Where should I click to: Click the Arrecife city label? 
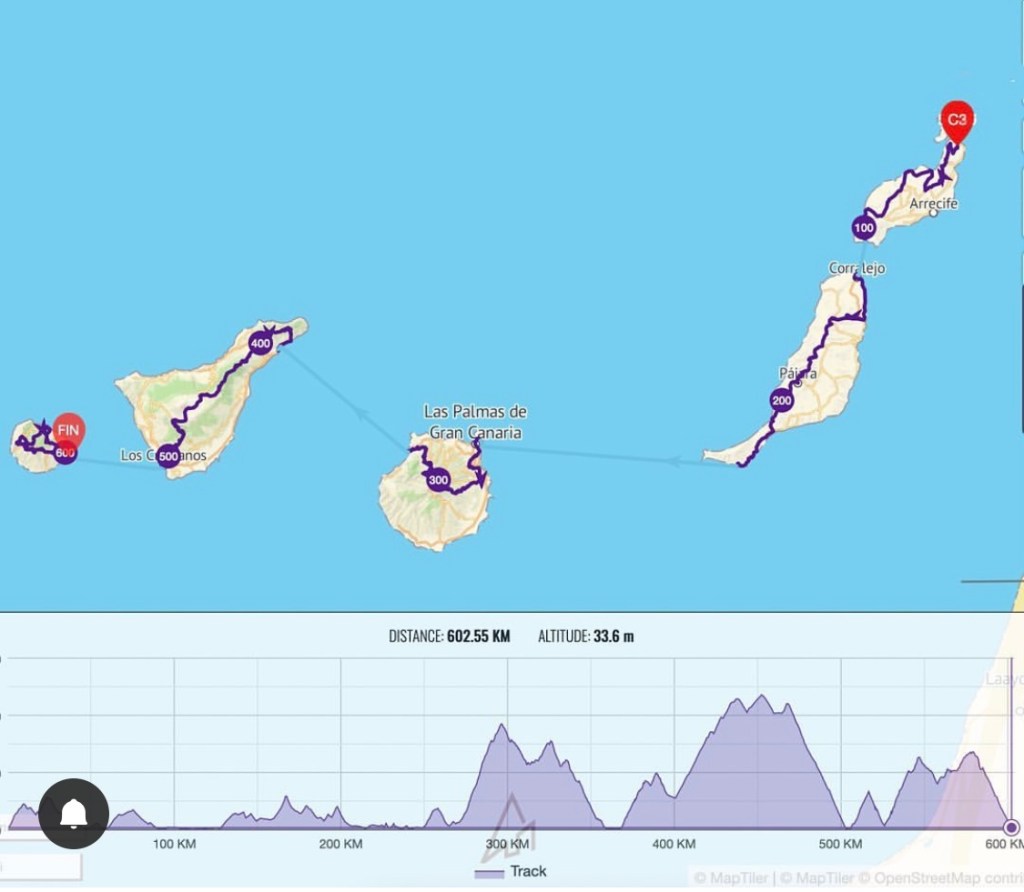(934, 204)
